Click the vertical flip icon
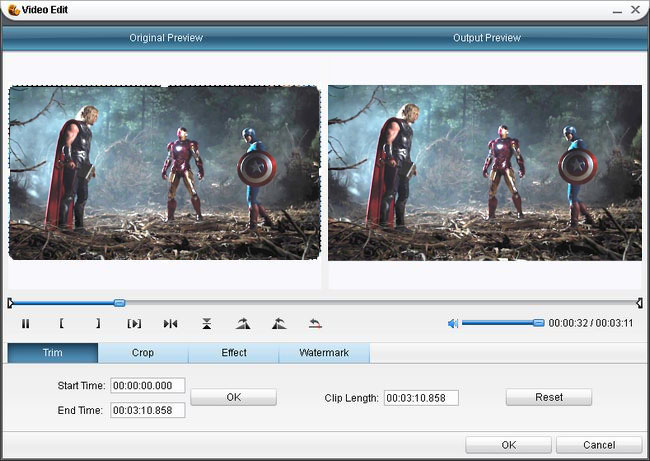This screenshot has height=461, width=650. (206, 324)
